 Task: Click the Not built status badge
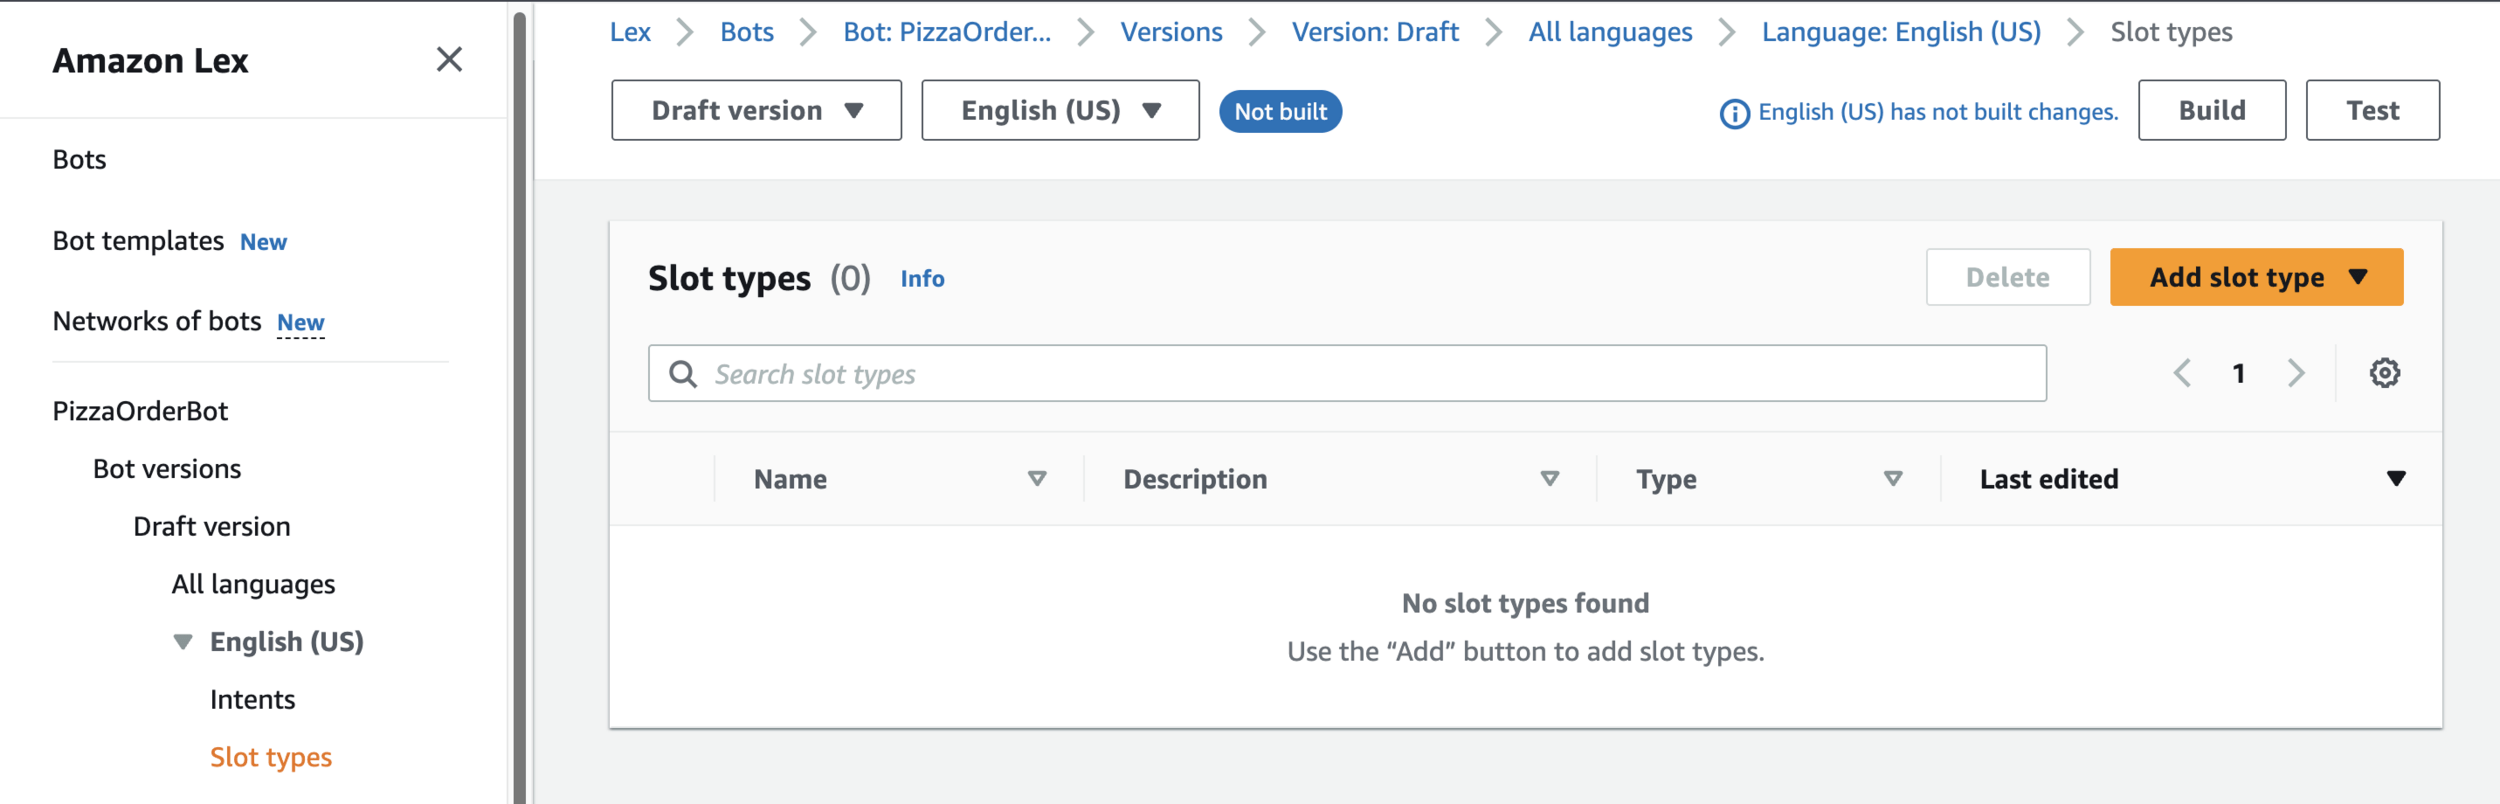(1280, 111)
